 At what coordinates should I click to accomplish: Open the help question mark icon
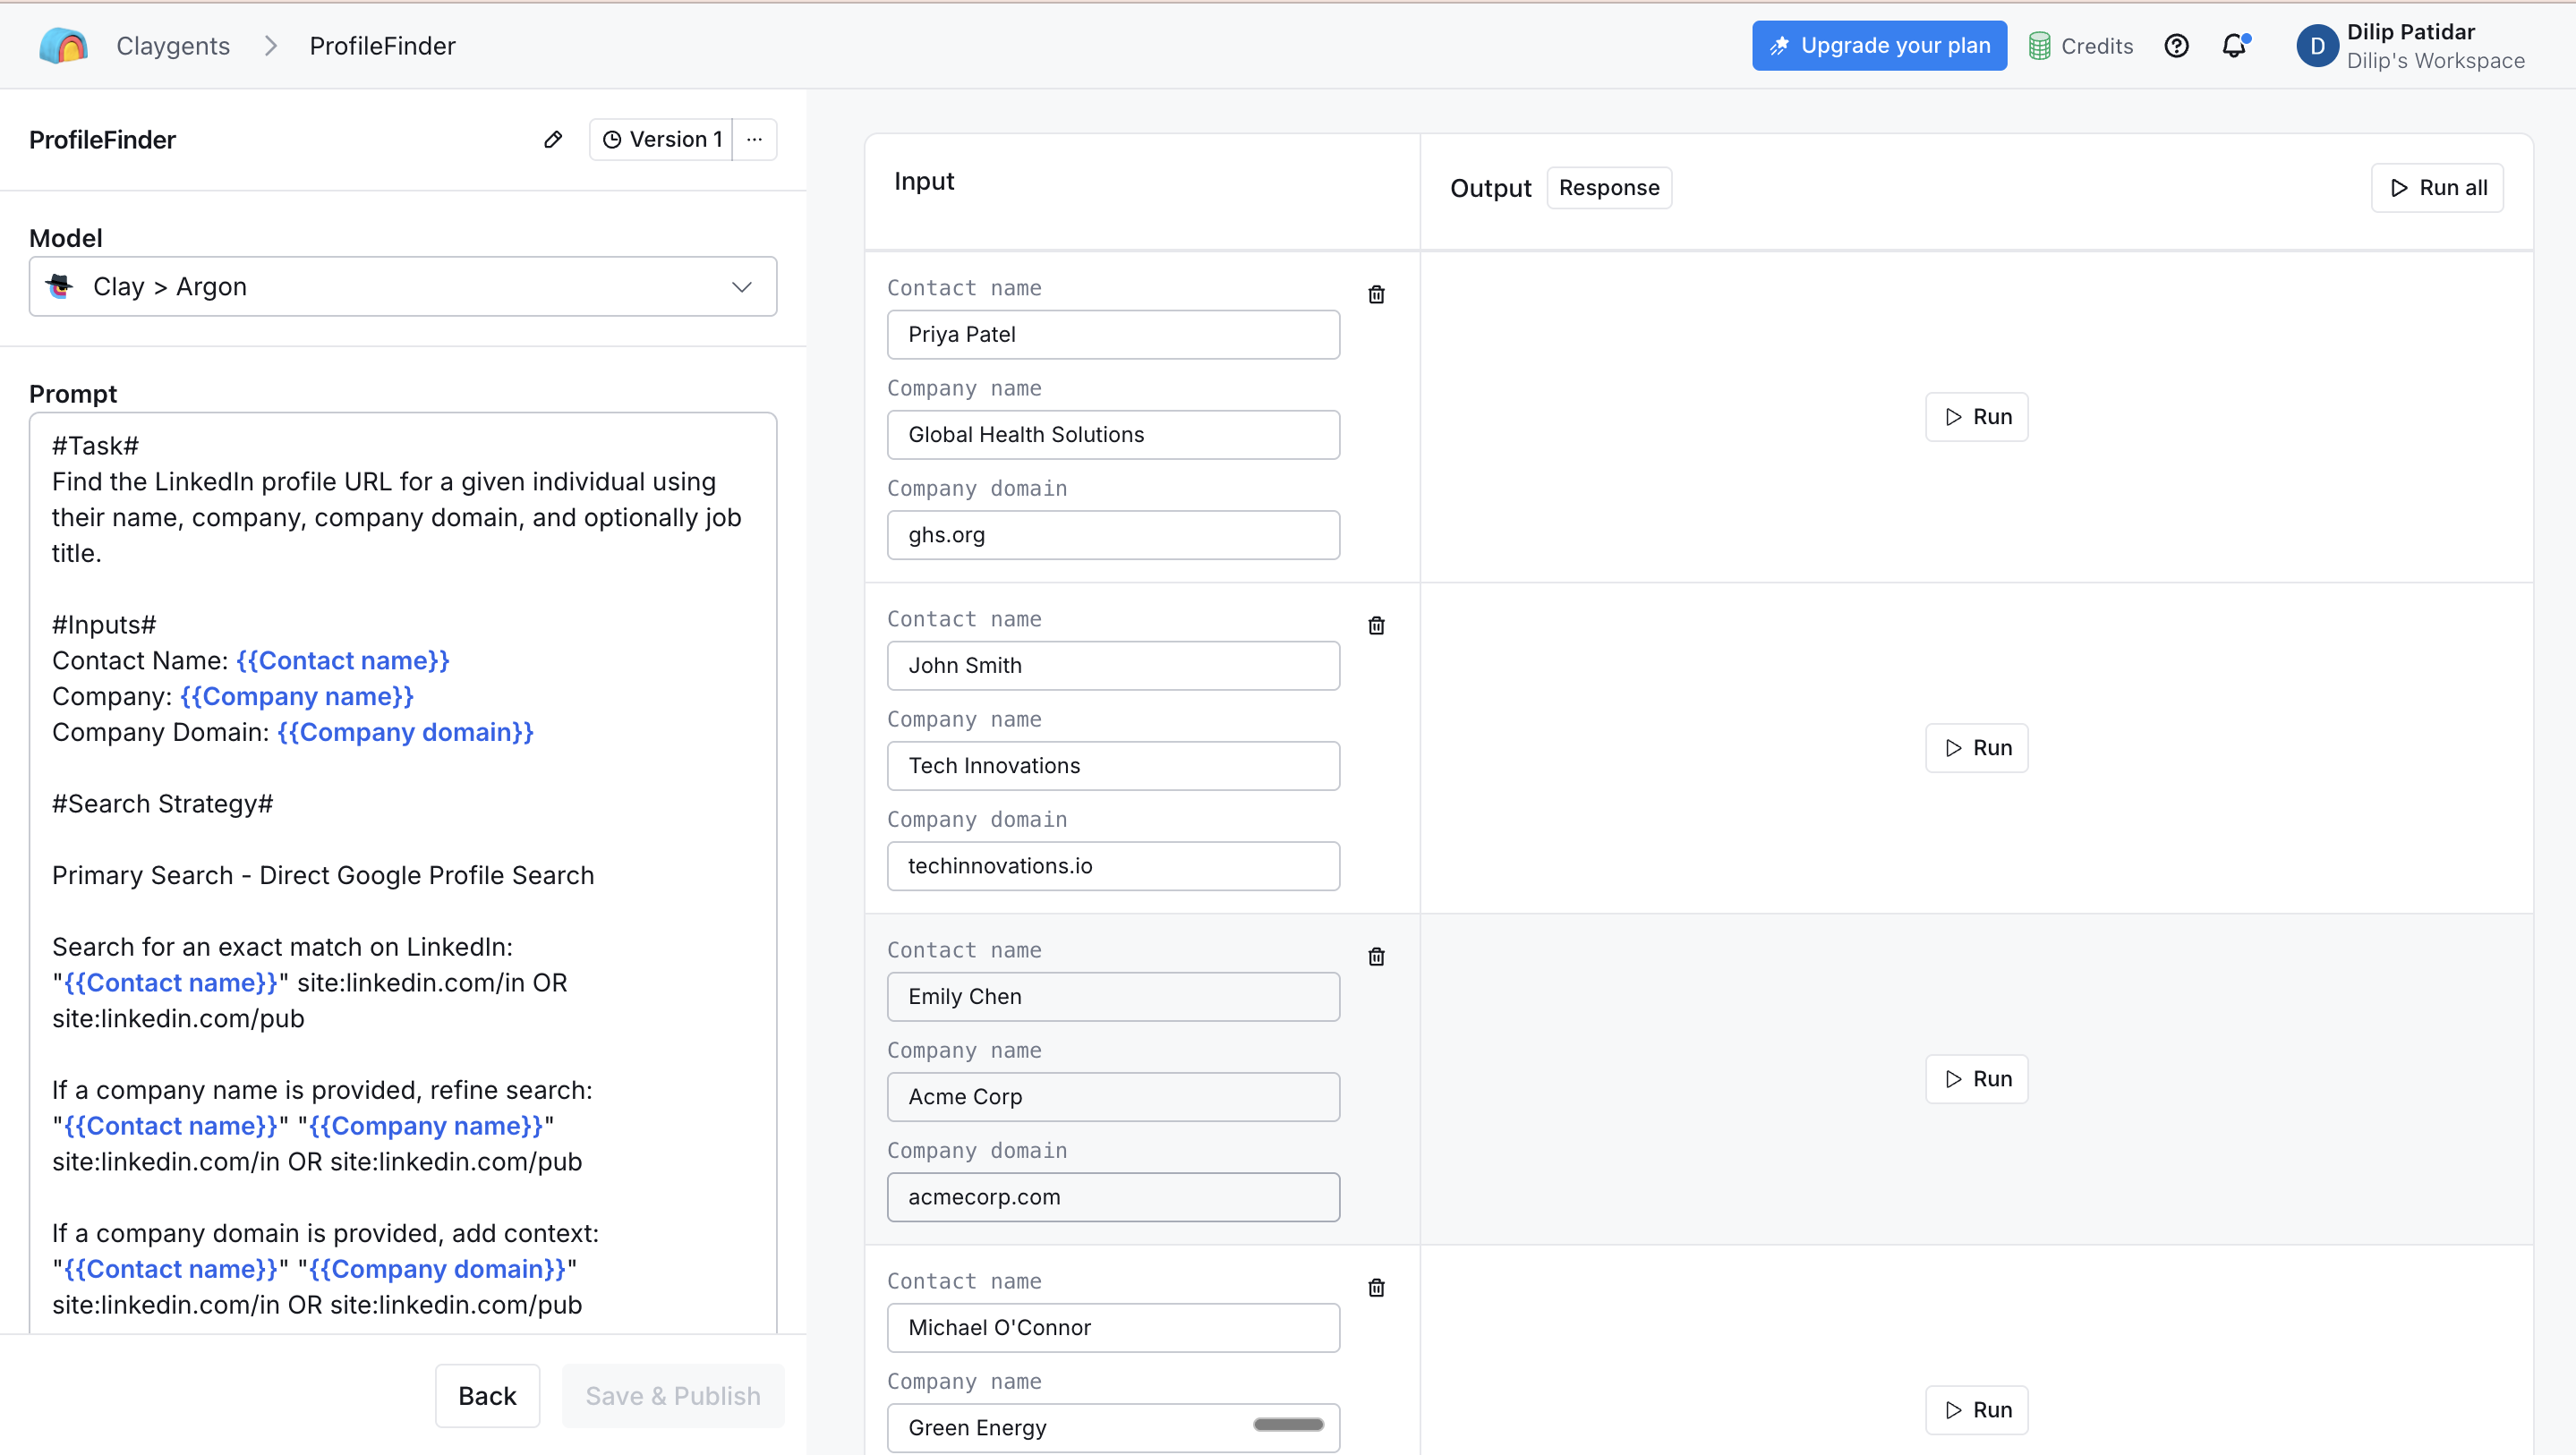coord(2176,46)
